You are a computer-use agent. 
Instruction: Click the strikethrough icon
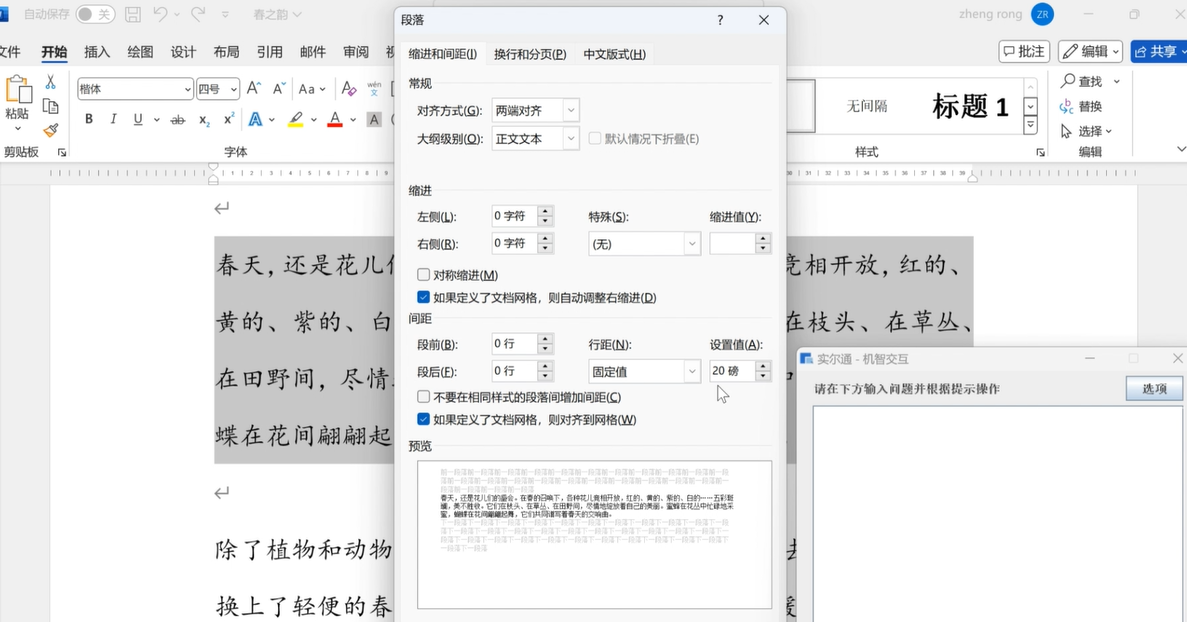[x=178, y=119]
